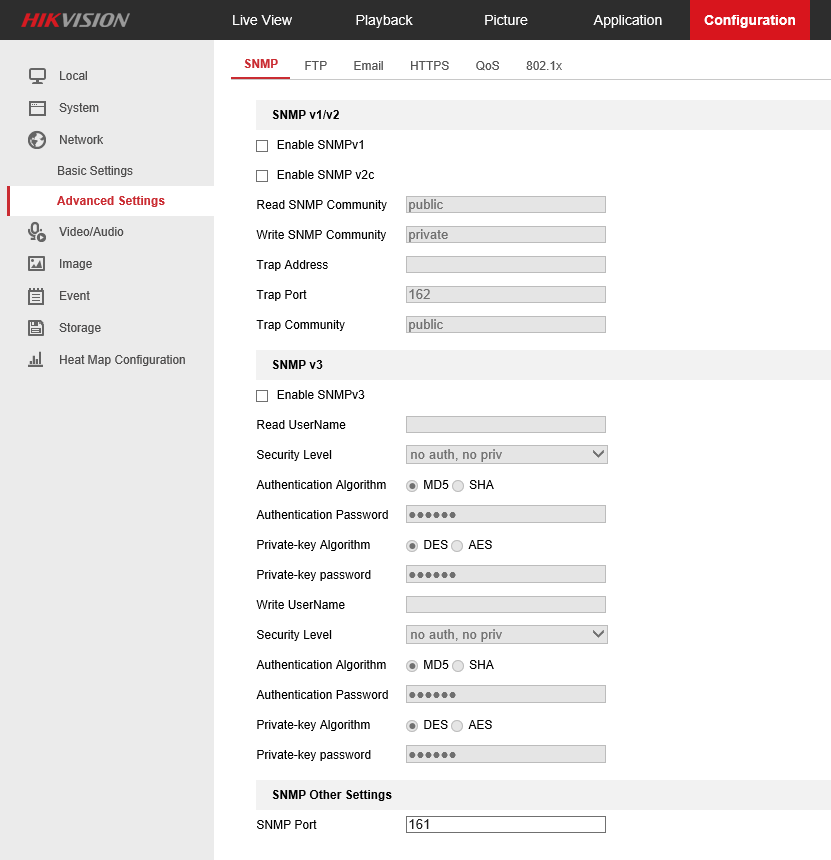The height and width of the screenshot is (860, 831).
Task: Click the Local monitor icon in sidebar
Action: (37, 76)
